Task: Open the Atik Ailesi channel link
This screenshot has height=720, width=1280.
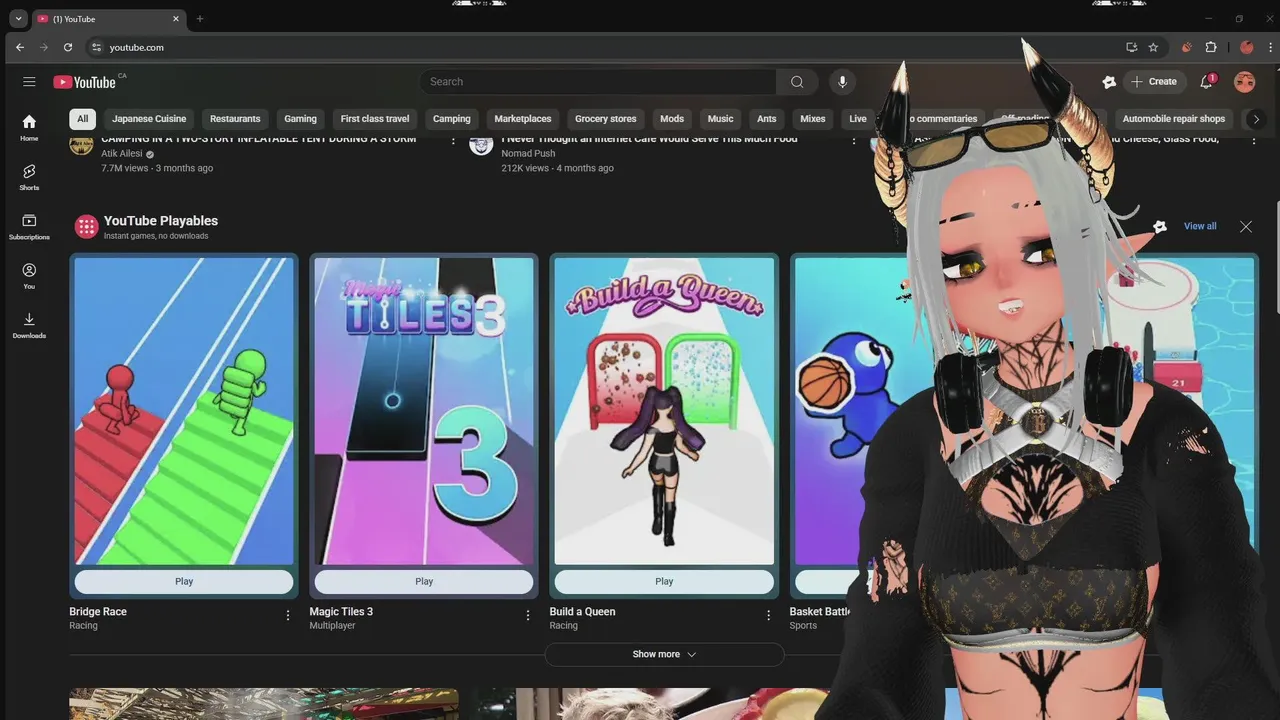Action: coord(122,154)
